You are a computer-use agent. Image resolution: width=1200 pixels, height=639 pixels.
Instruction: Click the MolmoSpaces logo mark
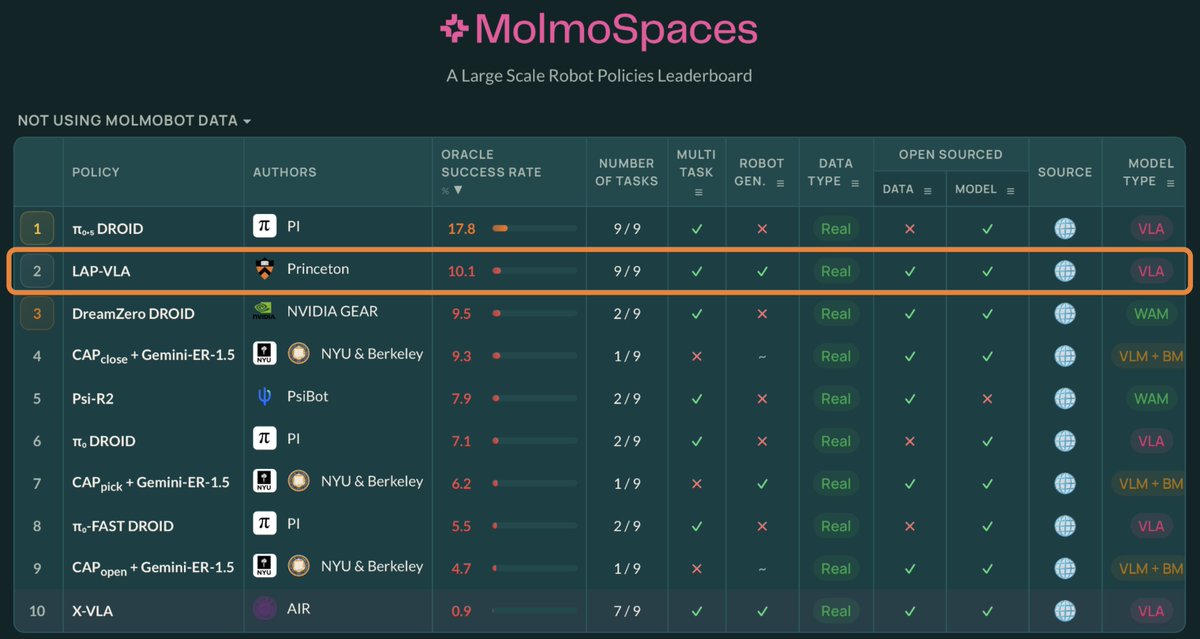click(455, 29)
